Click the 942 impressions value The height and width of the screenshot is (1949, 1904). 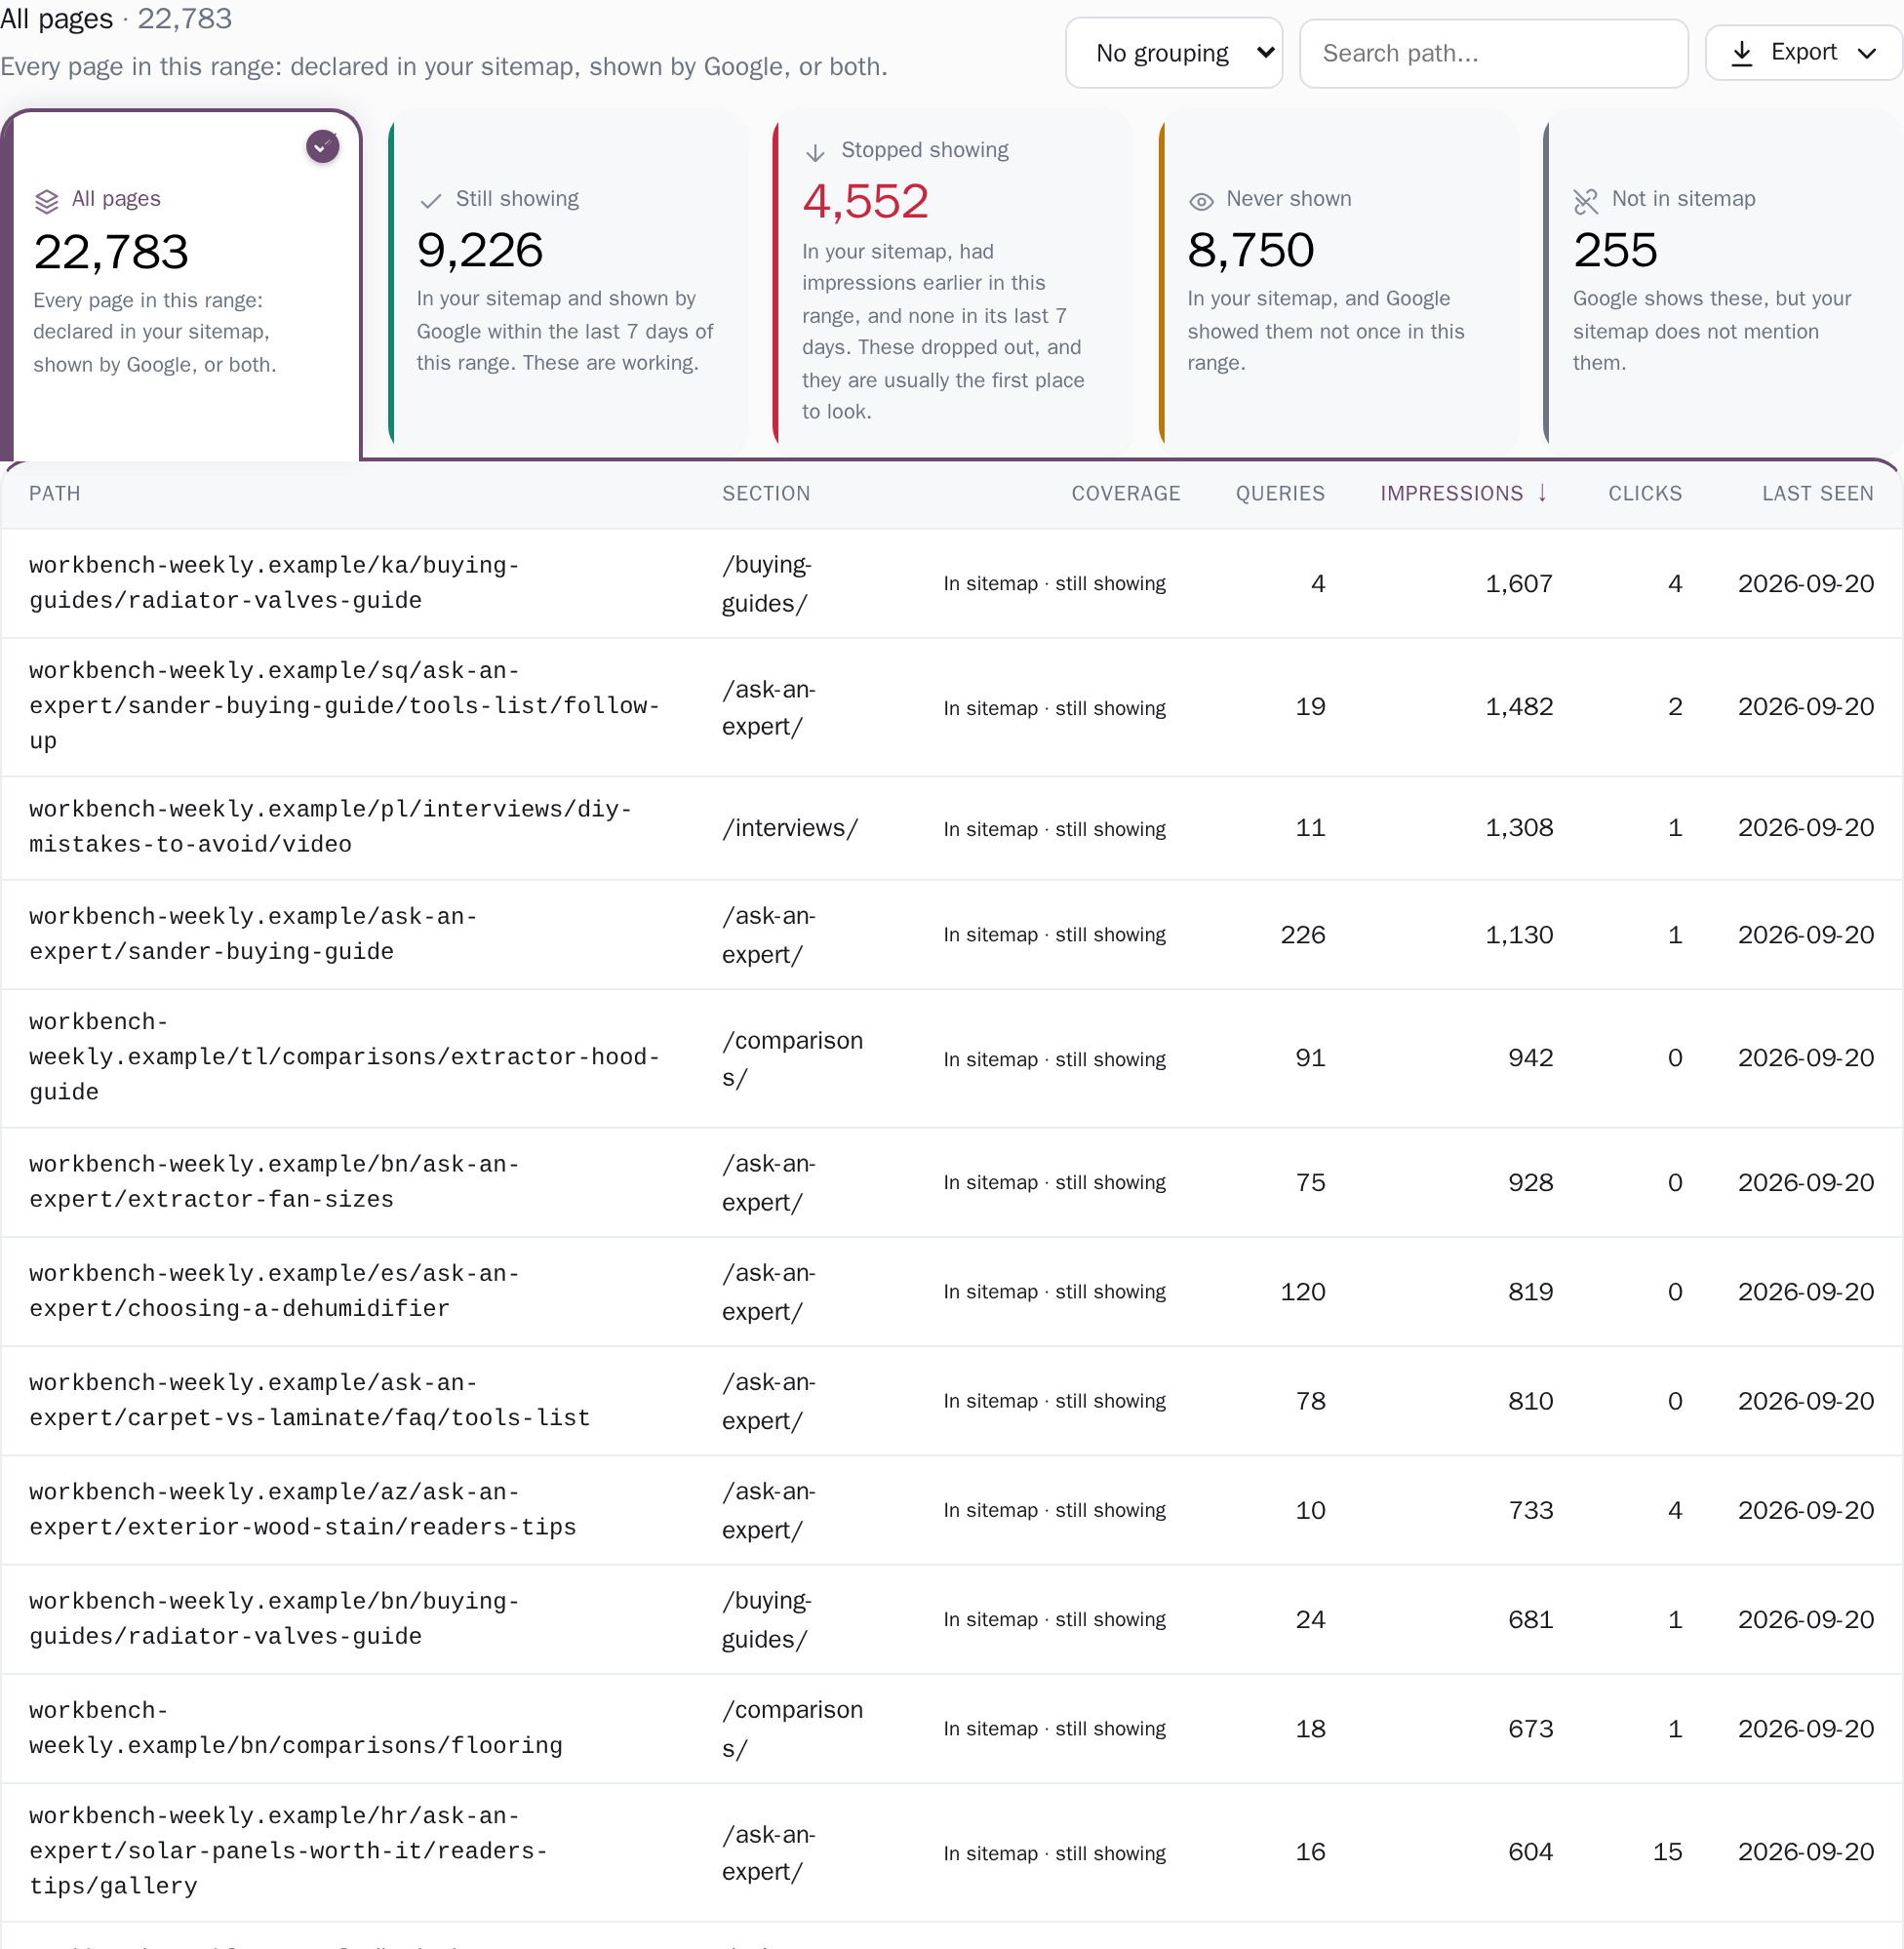[1530, 1057]
